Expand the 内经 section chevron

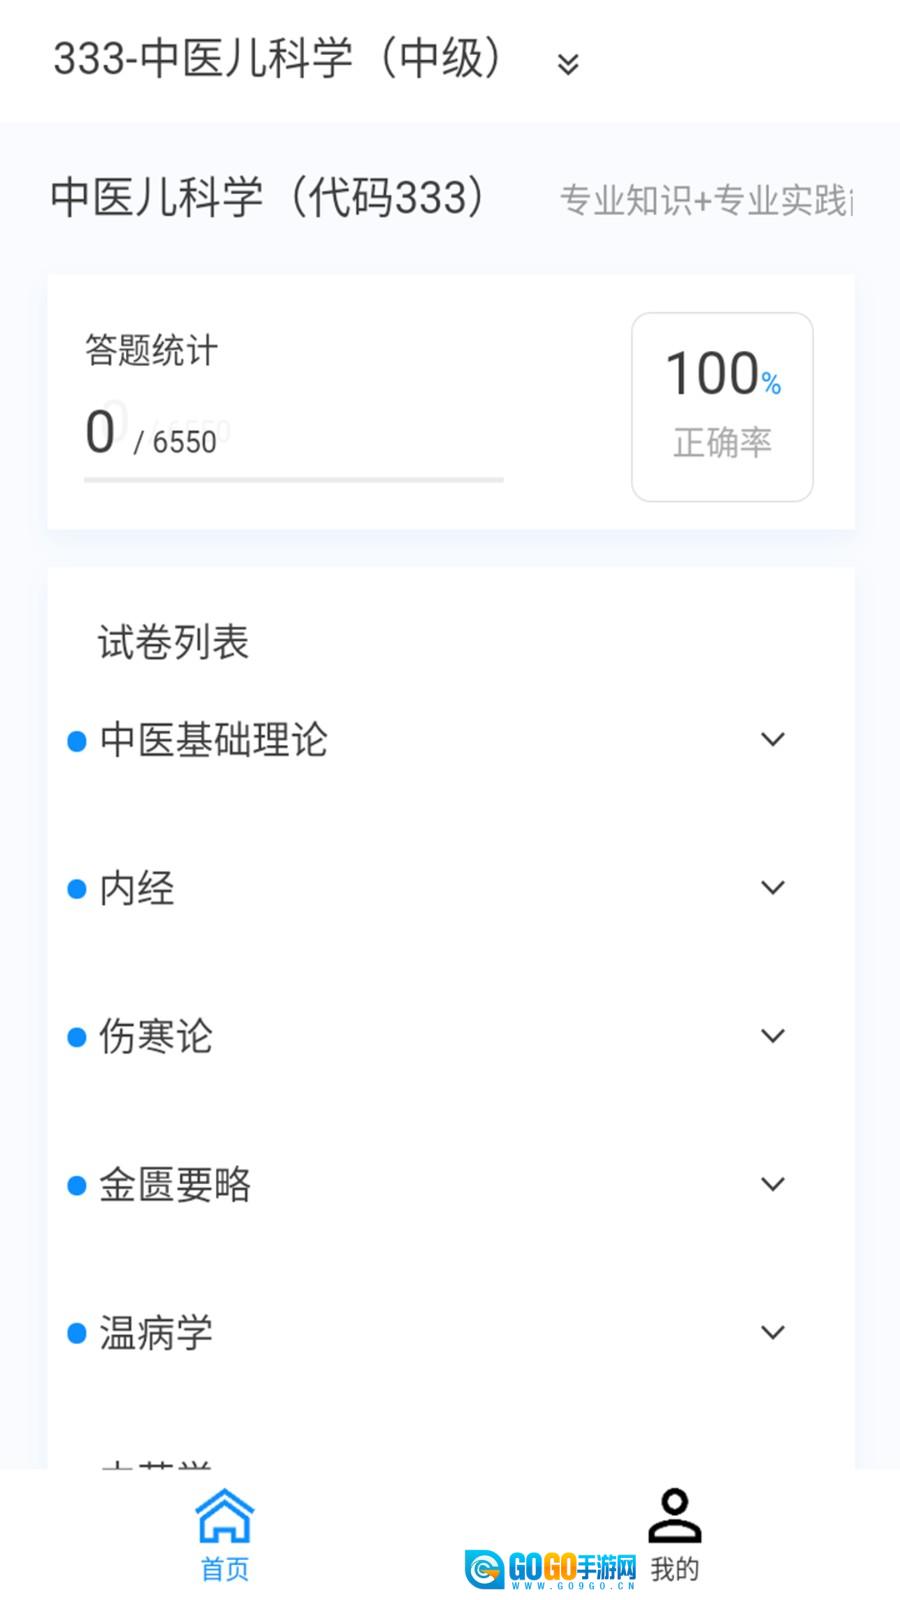tap(772, 888)
